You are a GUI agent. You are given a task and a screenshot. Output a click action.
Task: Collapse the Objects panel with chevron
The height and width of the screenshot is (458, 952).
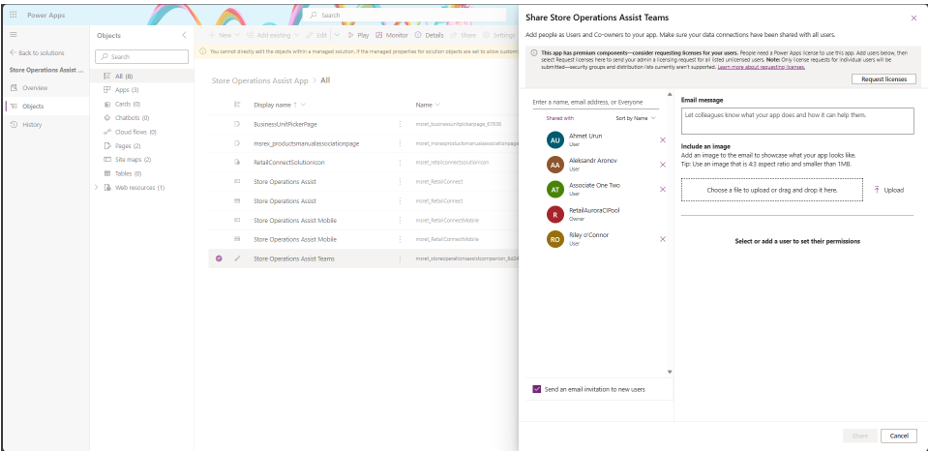(184, 35)
